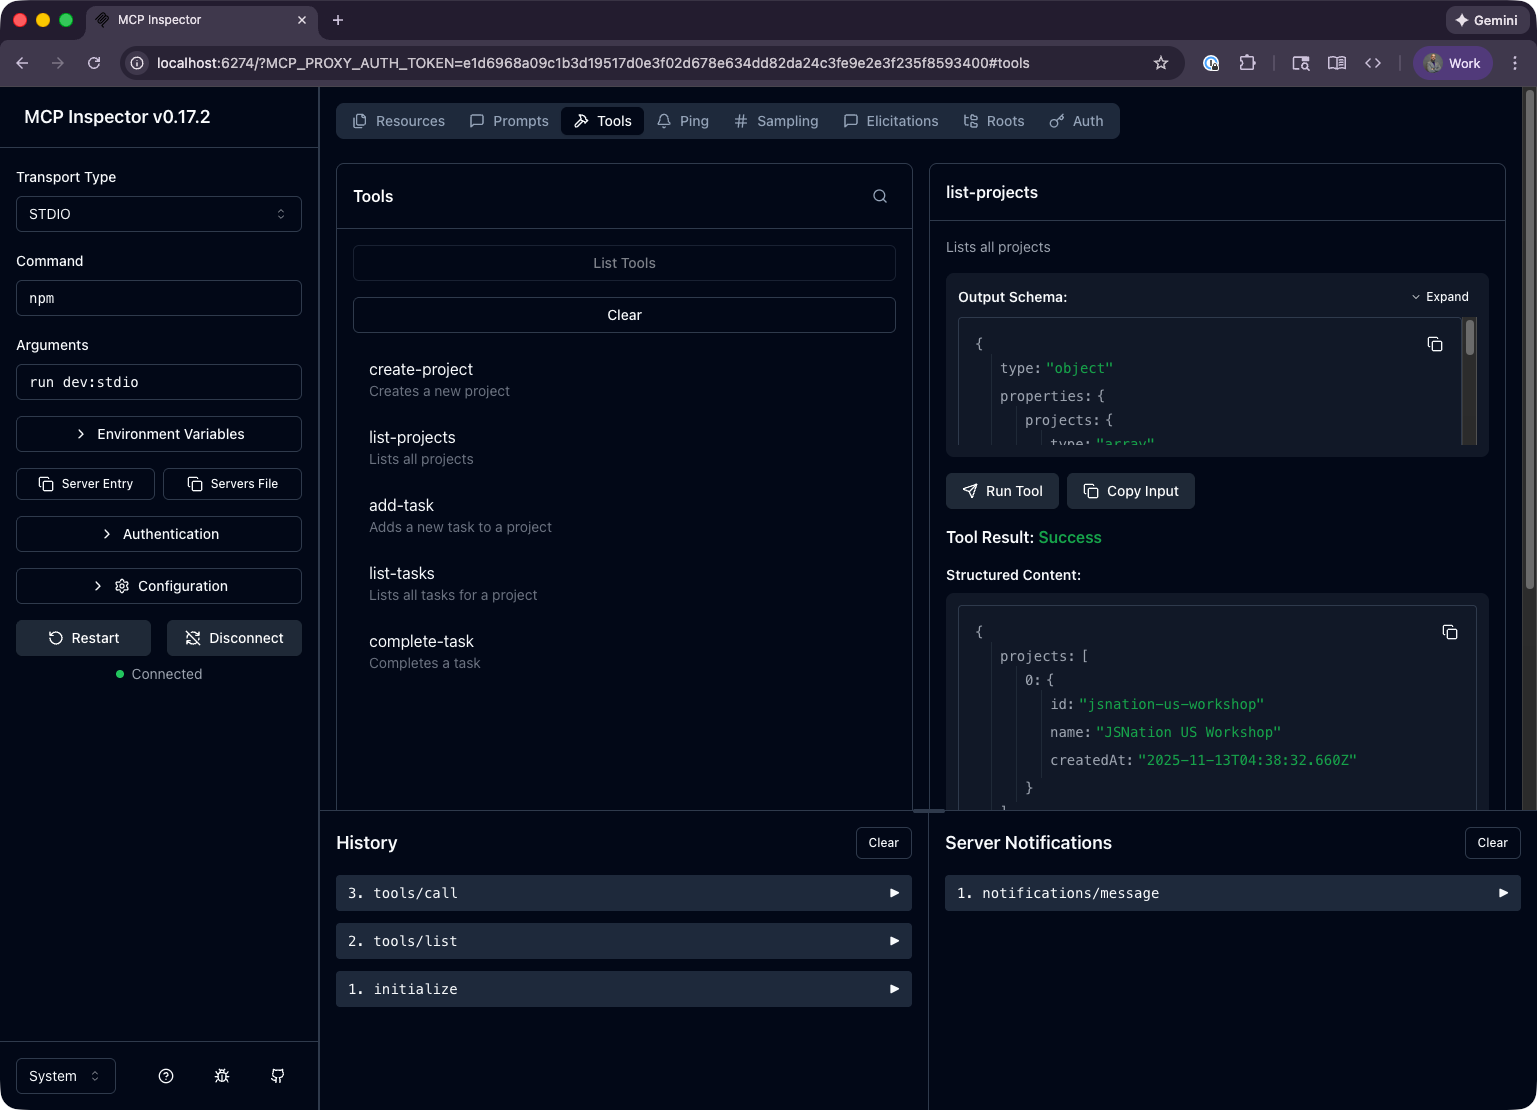
Task: Switch to the Resources tab
Action: (399, 121)
